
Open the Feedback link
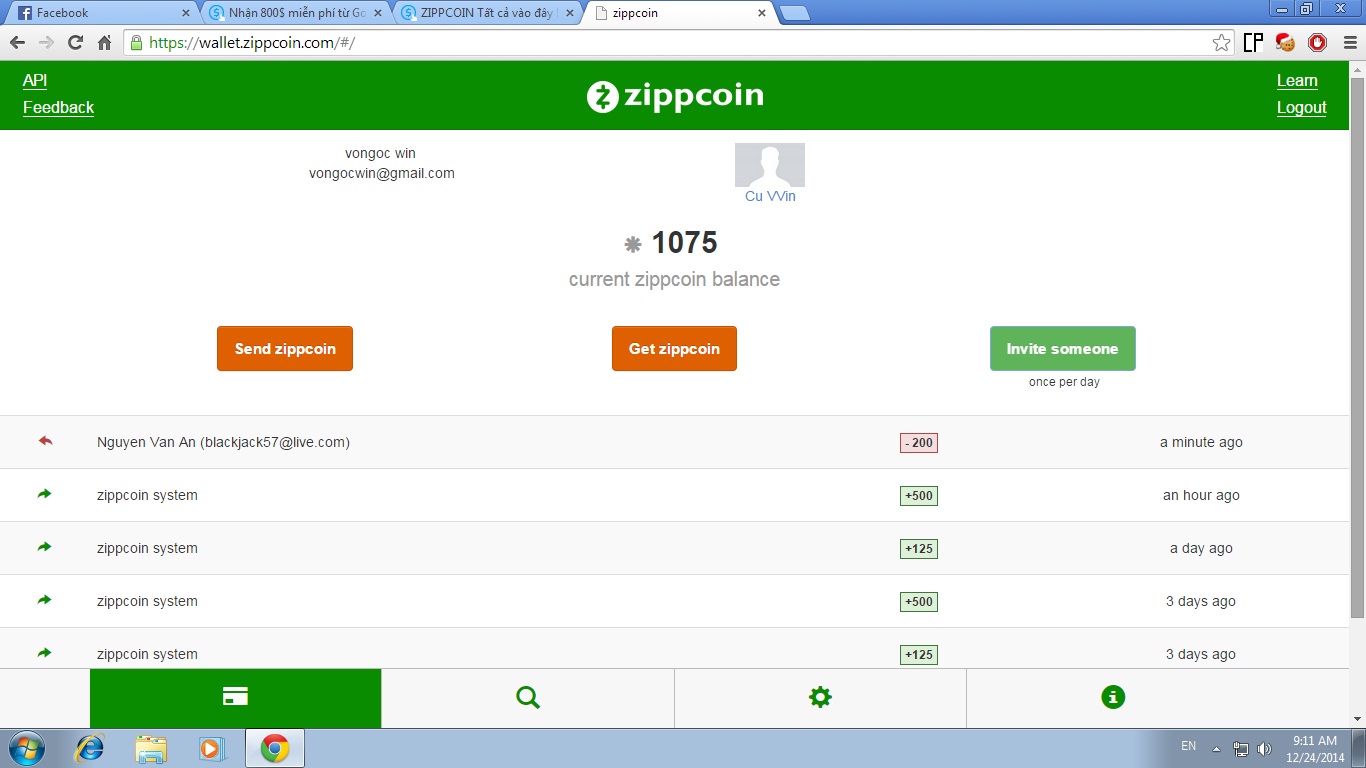point(58,108)
